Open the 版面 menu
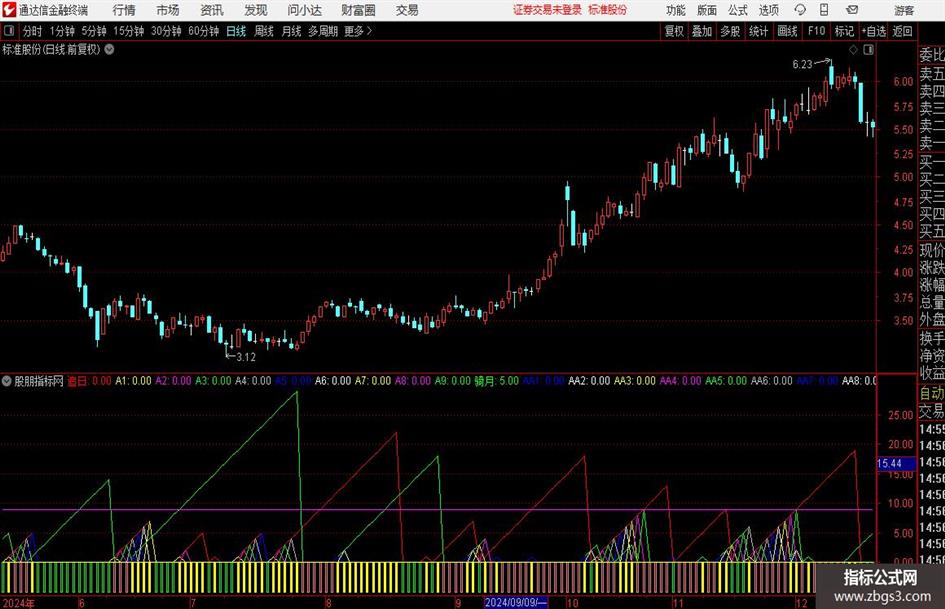Screen dimensions: 945x609 (x=707, y=10)
